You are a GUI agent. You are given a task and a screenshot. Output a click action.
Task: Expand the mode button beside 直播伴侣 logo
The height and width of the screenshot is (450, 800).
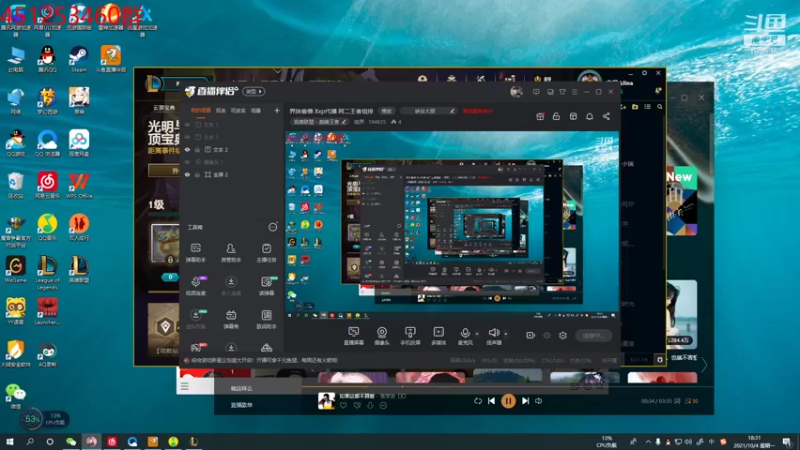[x=254, y=91]
